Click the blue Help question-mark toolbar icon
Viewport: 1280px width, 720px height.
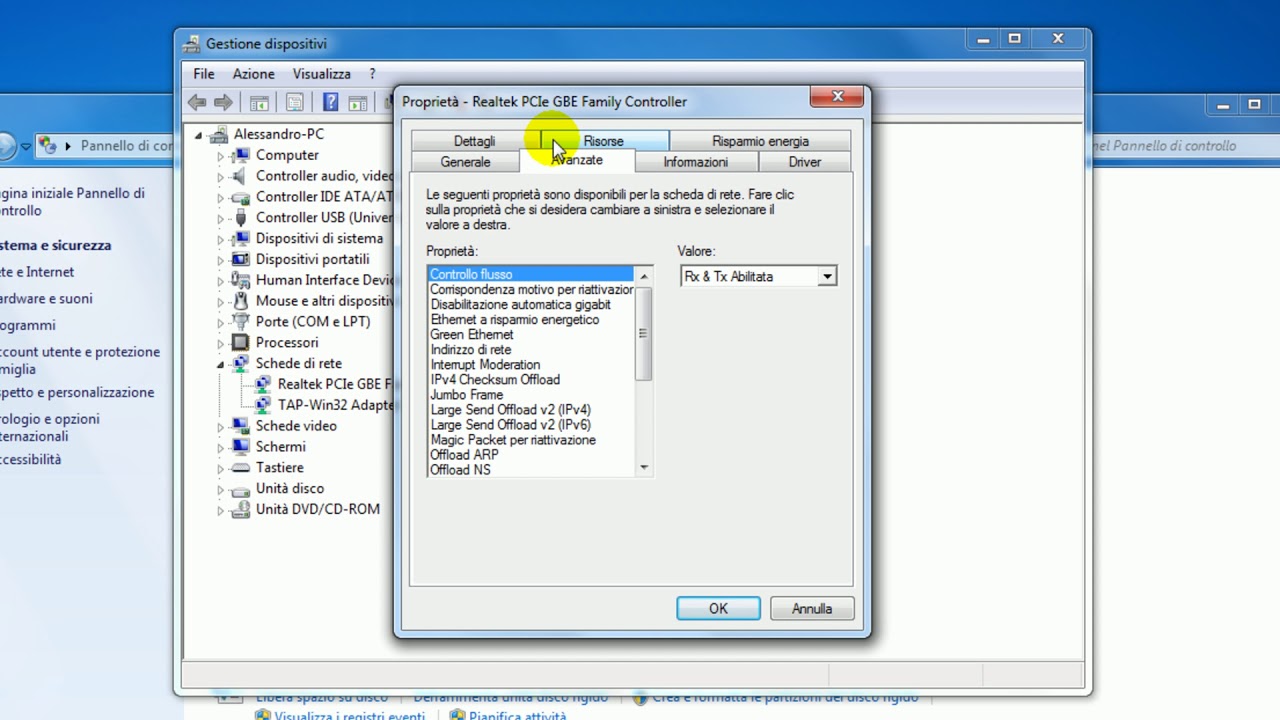330,102
